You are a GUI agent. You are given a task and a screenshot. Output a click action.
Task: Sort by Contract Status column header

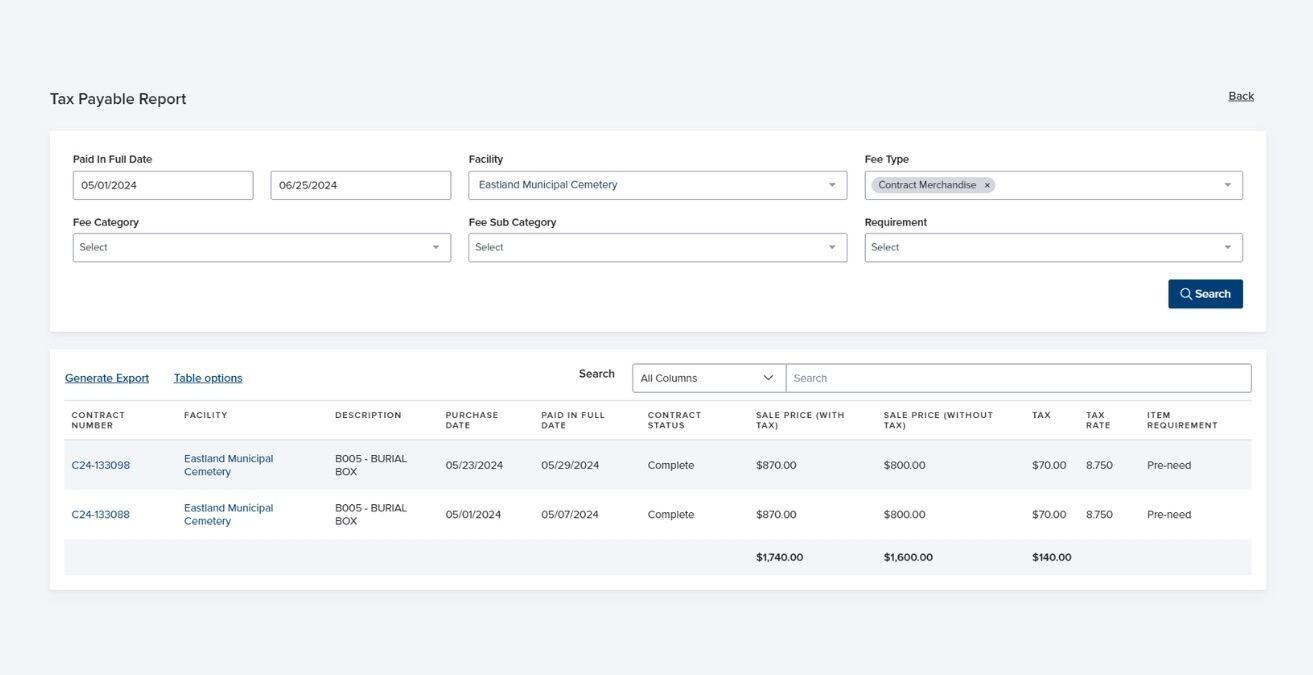click(674, 420)
